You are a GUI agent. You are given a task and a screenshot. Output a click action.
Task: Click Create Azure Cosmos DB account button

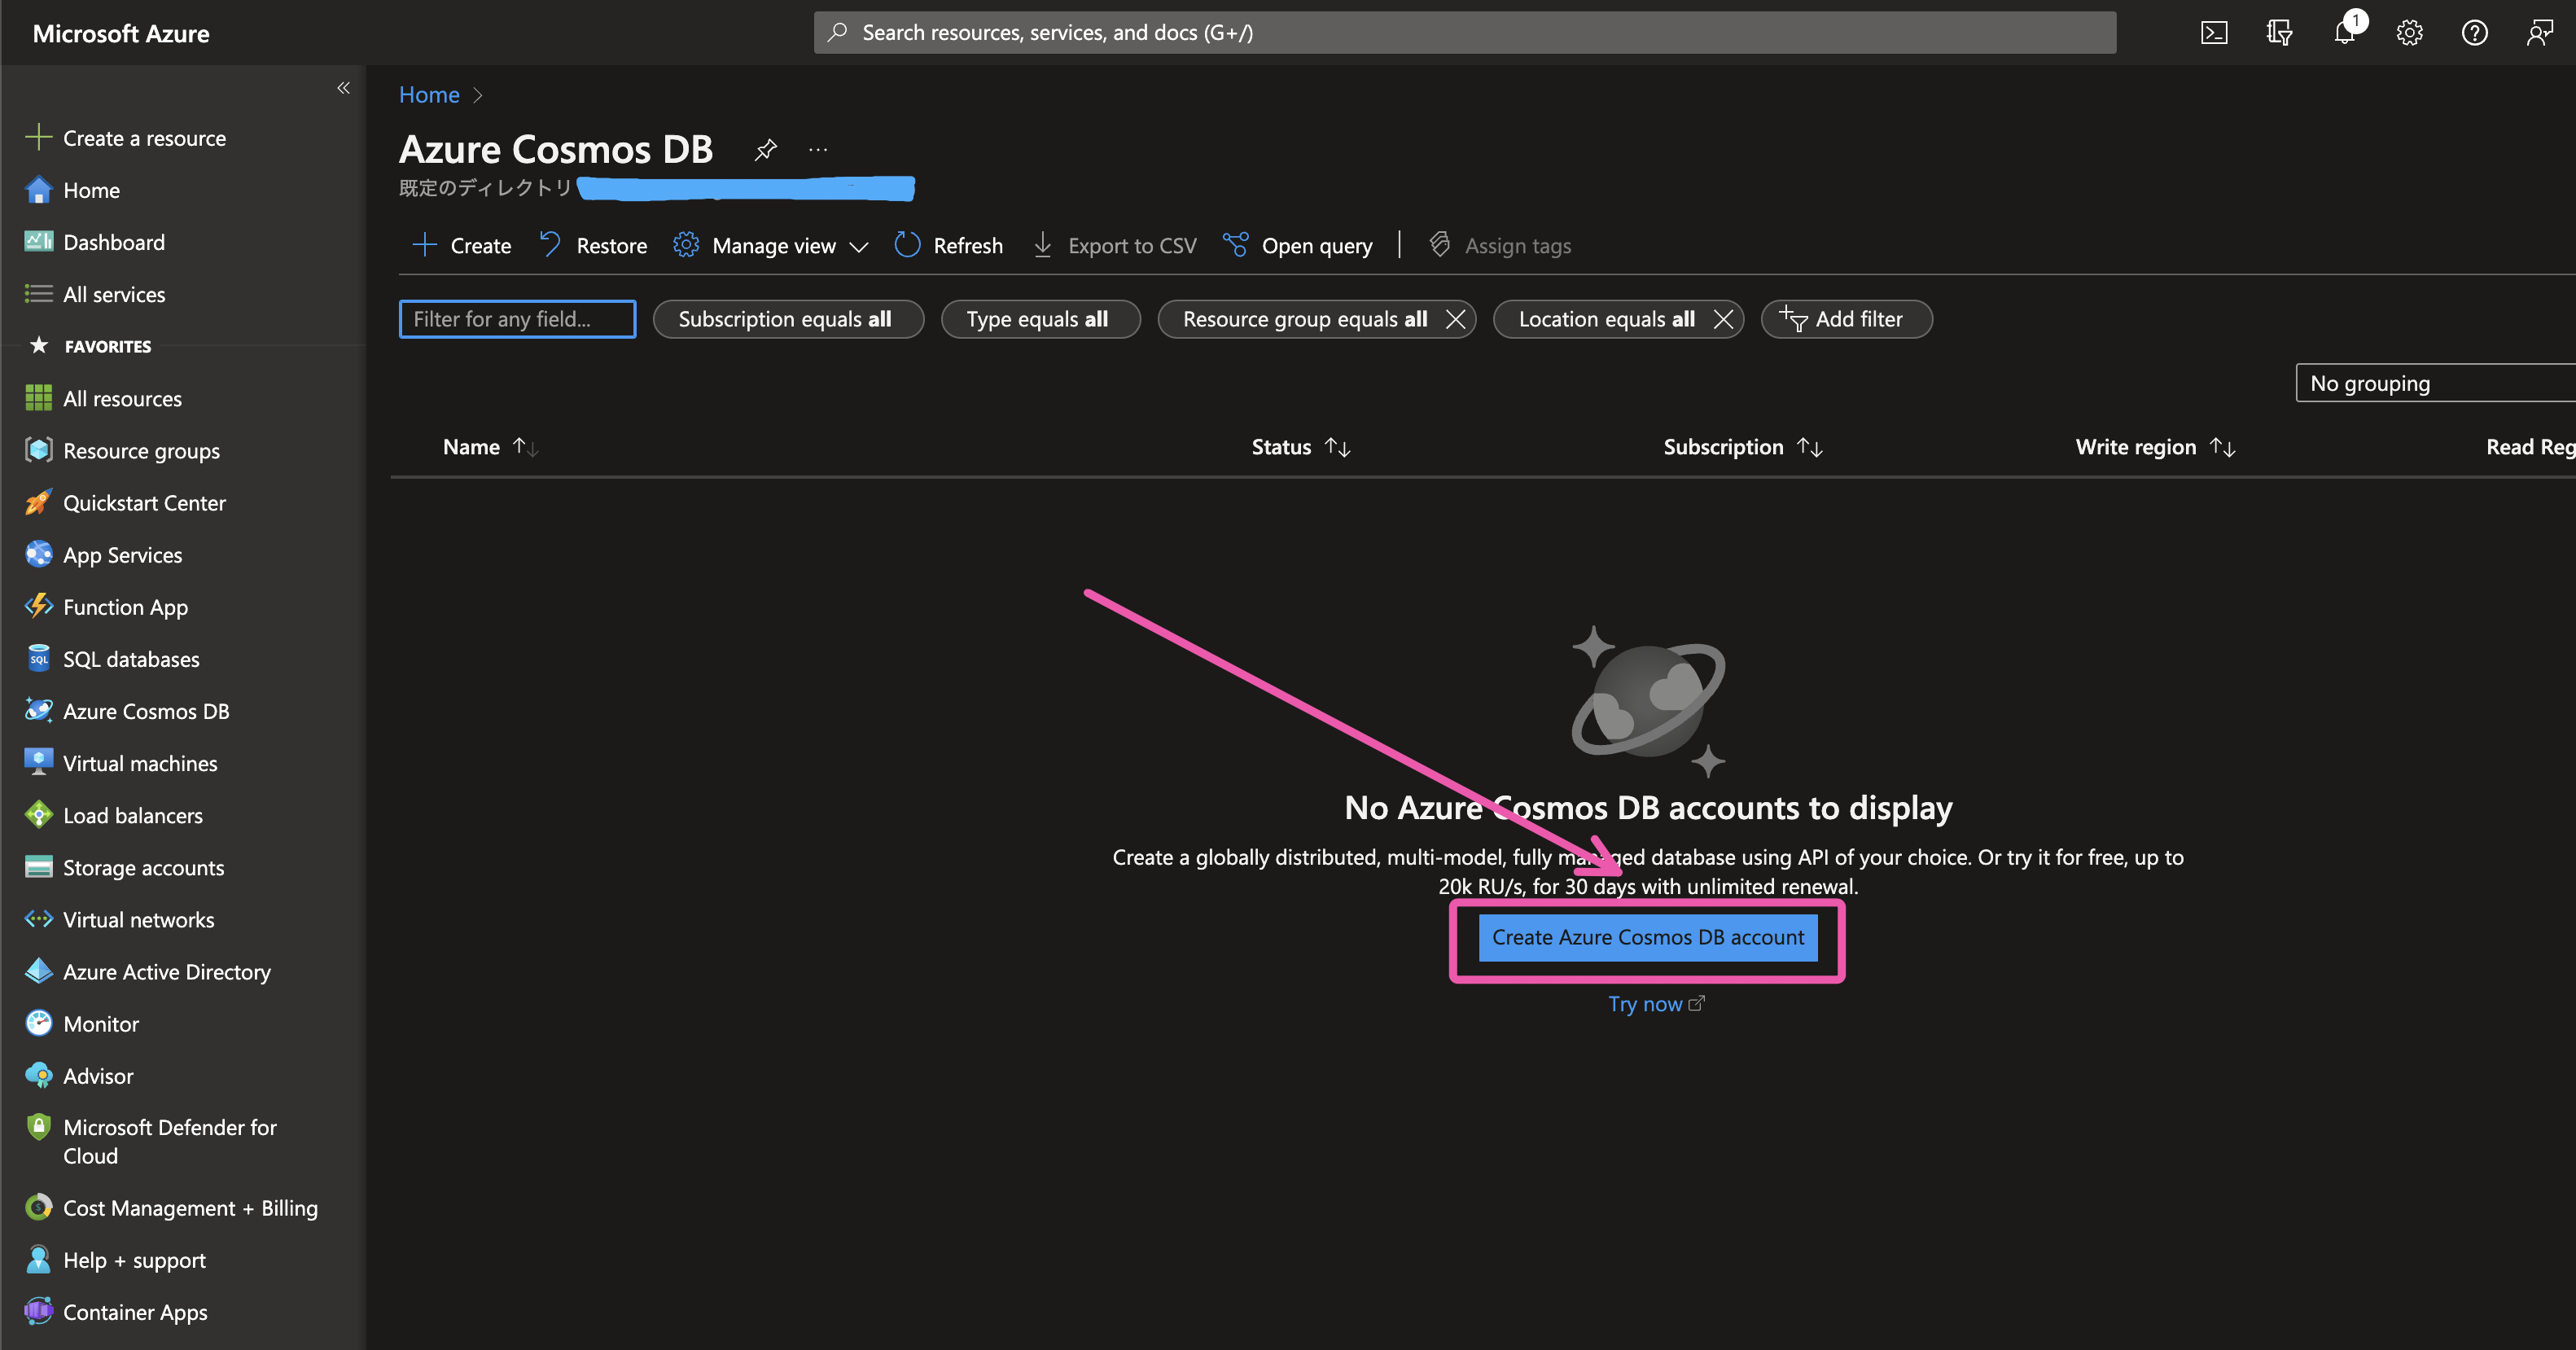[1647, 937]
